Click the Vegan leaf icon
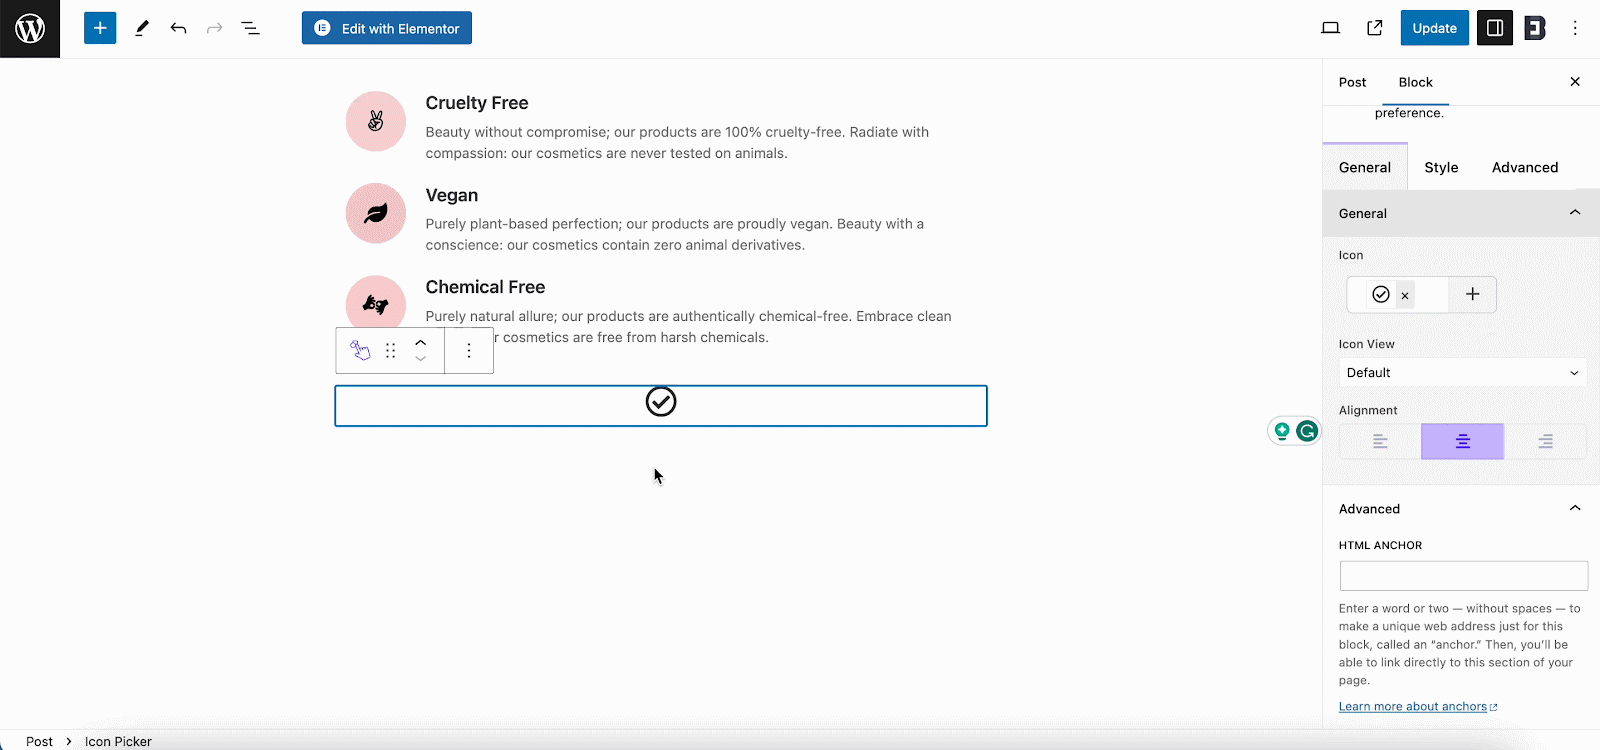The image size is (1600, 750). pos(376,213)
